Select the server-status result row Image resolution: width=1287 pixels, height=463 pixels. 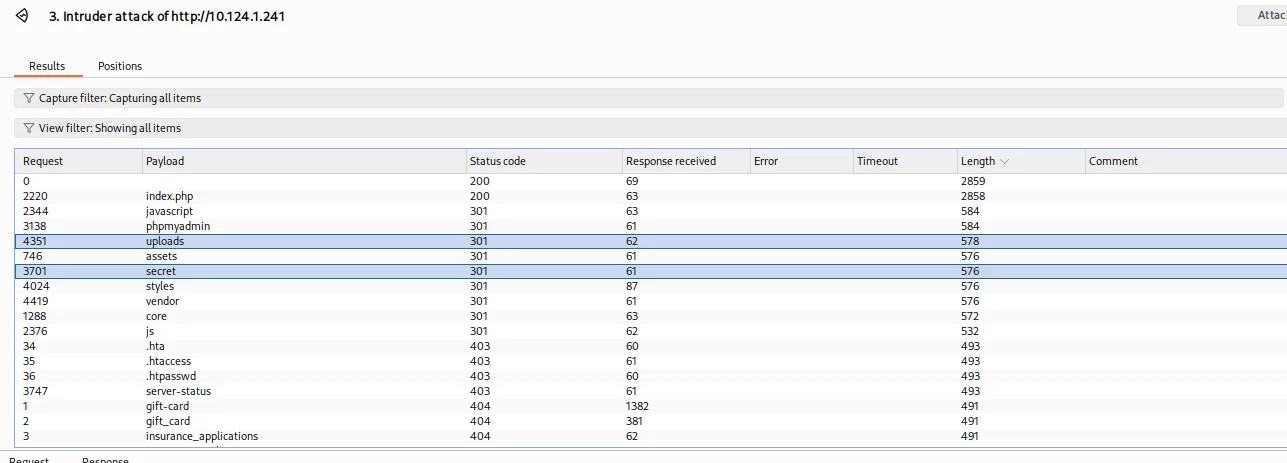pyautogui.click(x=178, y=391)
